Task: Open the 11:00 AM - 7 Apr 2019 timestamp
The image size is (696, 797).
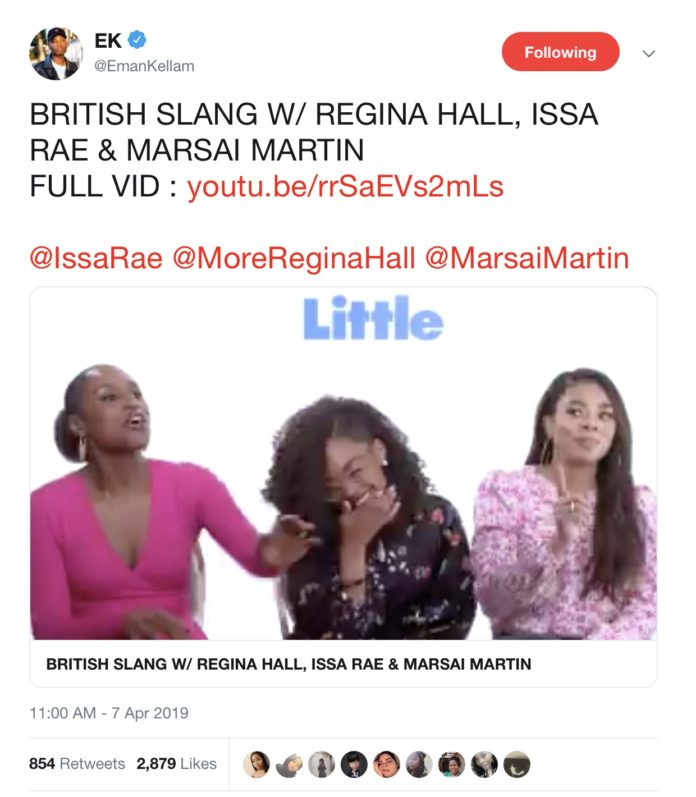Action: pyautogui.click(x=109, y=713)
